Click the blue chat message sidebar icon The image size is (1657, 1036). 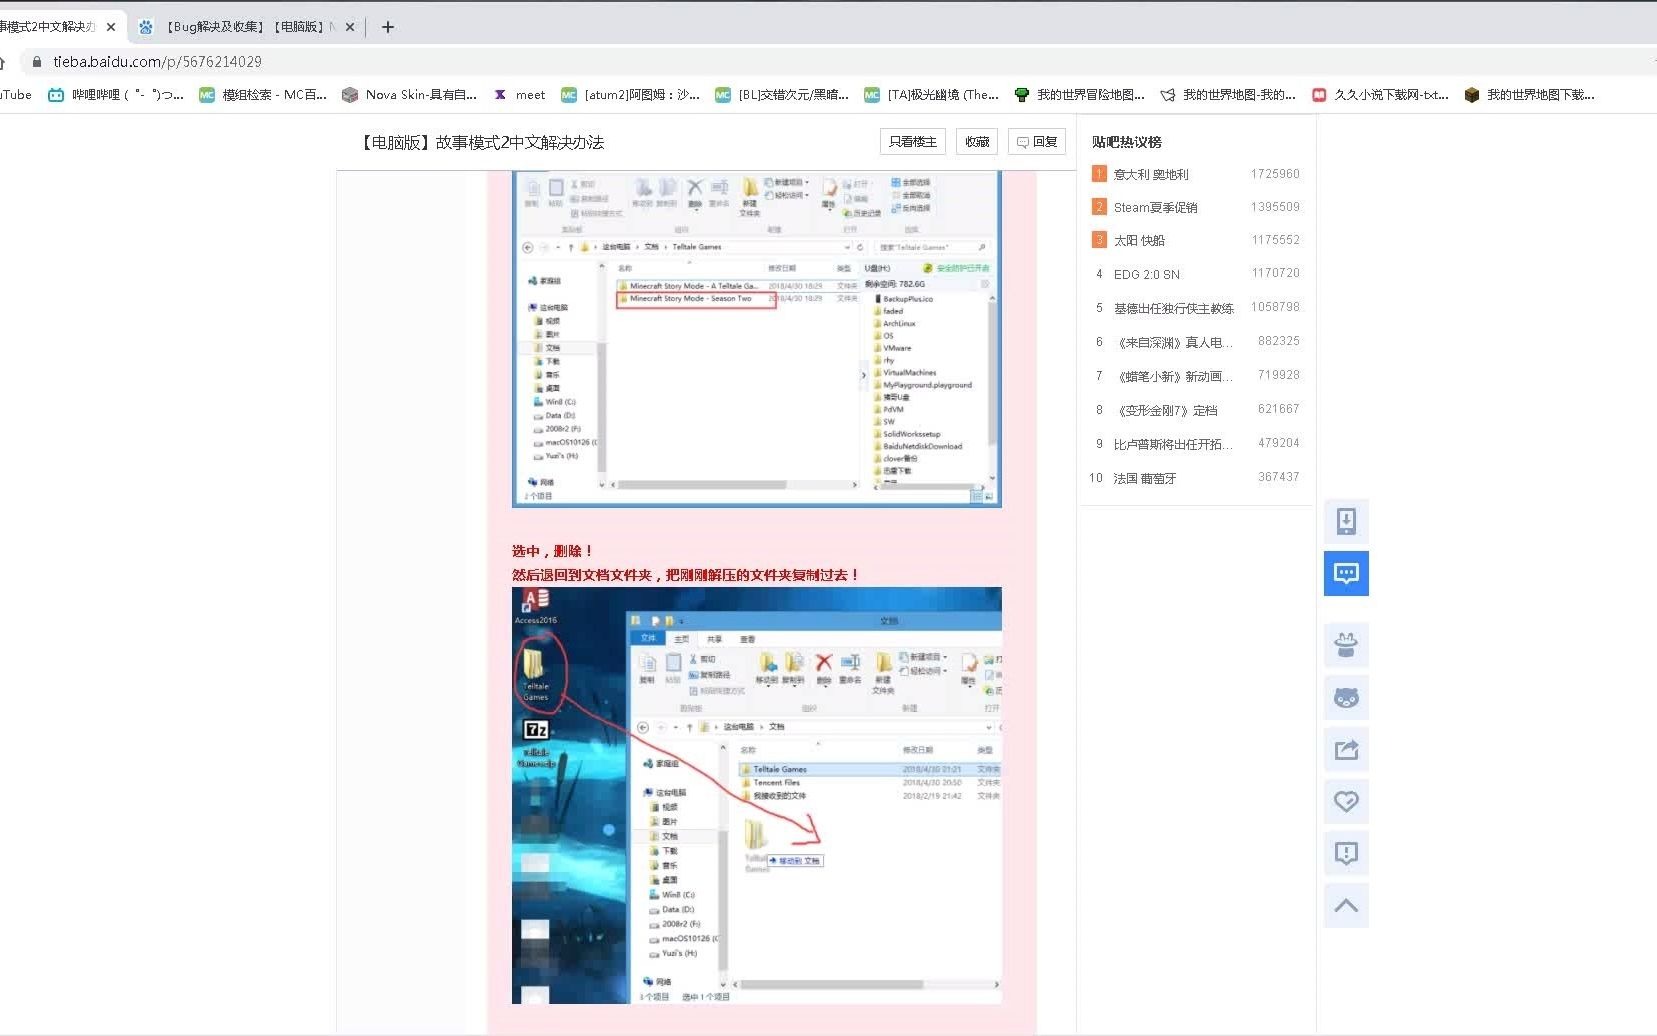click(1346, 573)
